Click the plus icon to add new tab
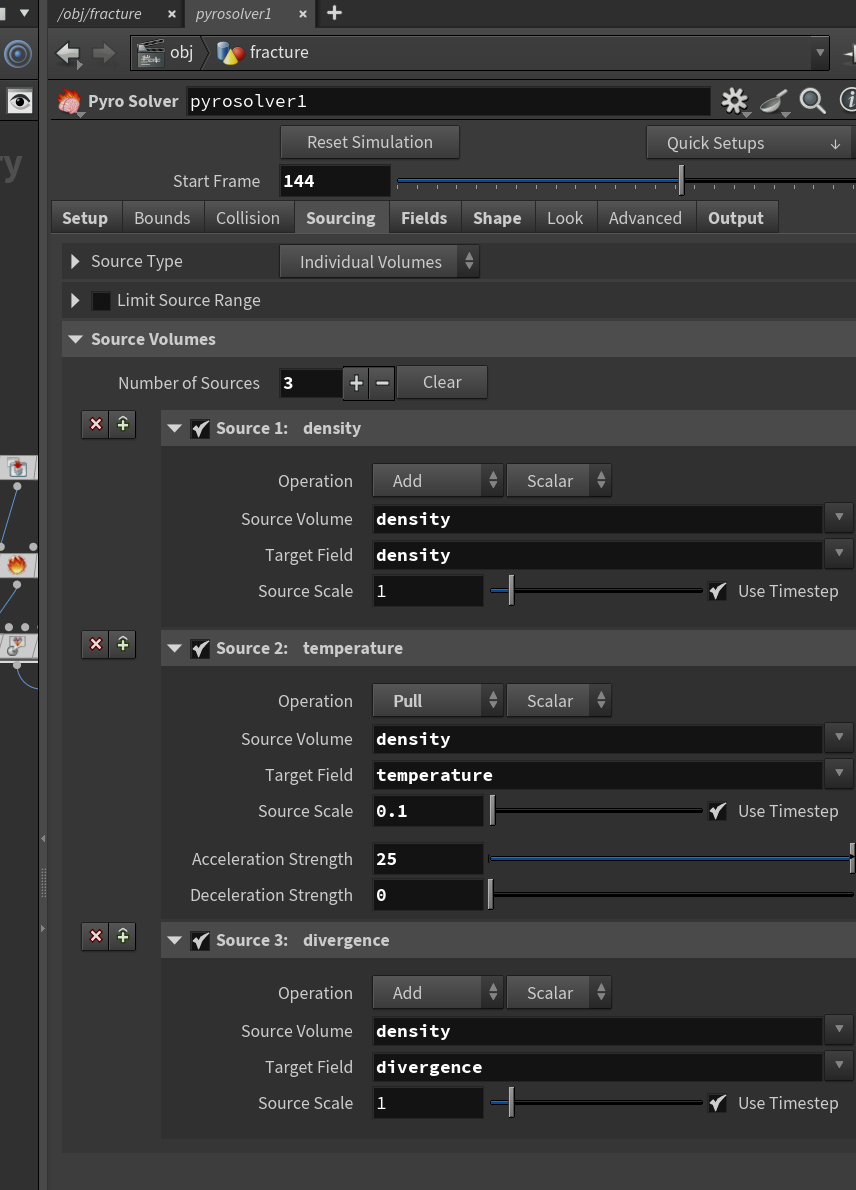Viewport: 856px width, 1190px height. tap(334, 13)
